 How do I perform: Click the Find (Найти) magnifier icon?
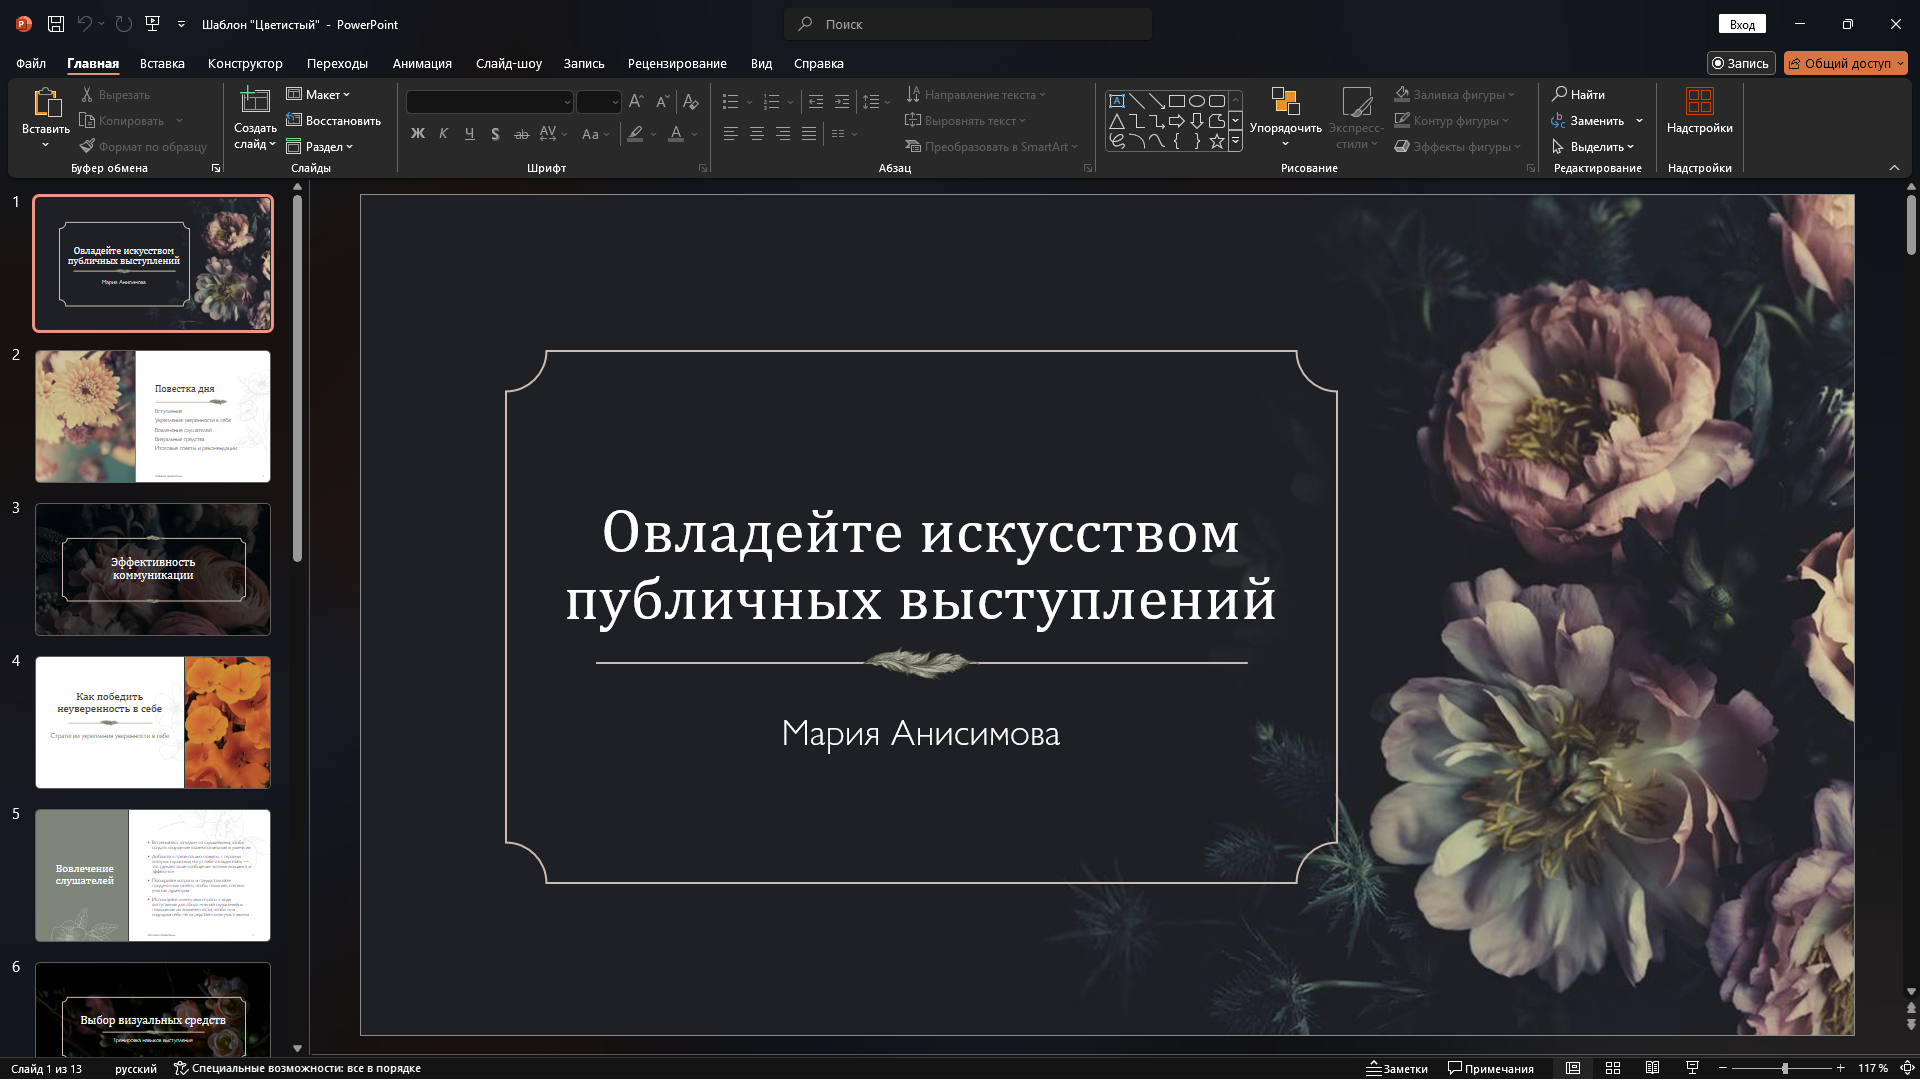[1559, 94]
